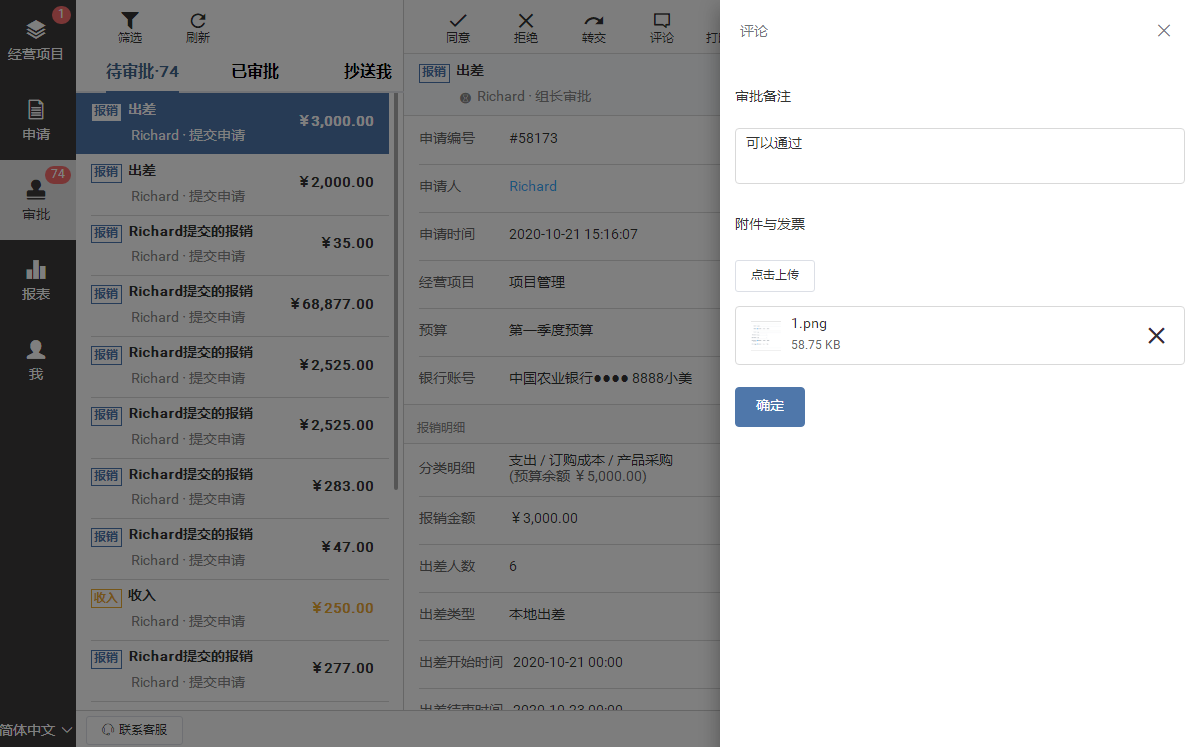Remove the 1.png attachment
The height and width of the screenshot is (747, 1196).
pyautogui.click(x=1157, y=336)
